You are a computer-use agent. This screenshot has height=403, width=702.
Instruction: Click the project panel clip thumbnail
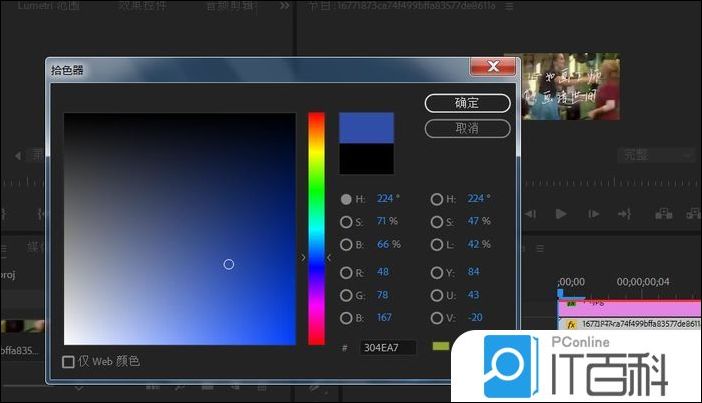[x=22, y=326]
